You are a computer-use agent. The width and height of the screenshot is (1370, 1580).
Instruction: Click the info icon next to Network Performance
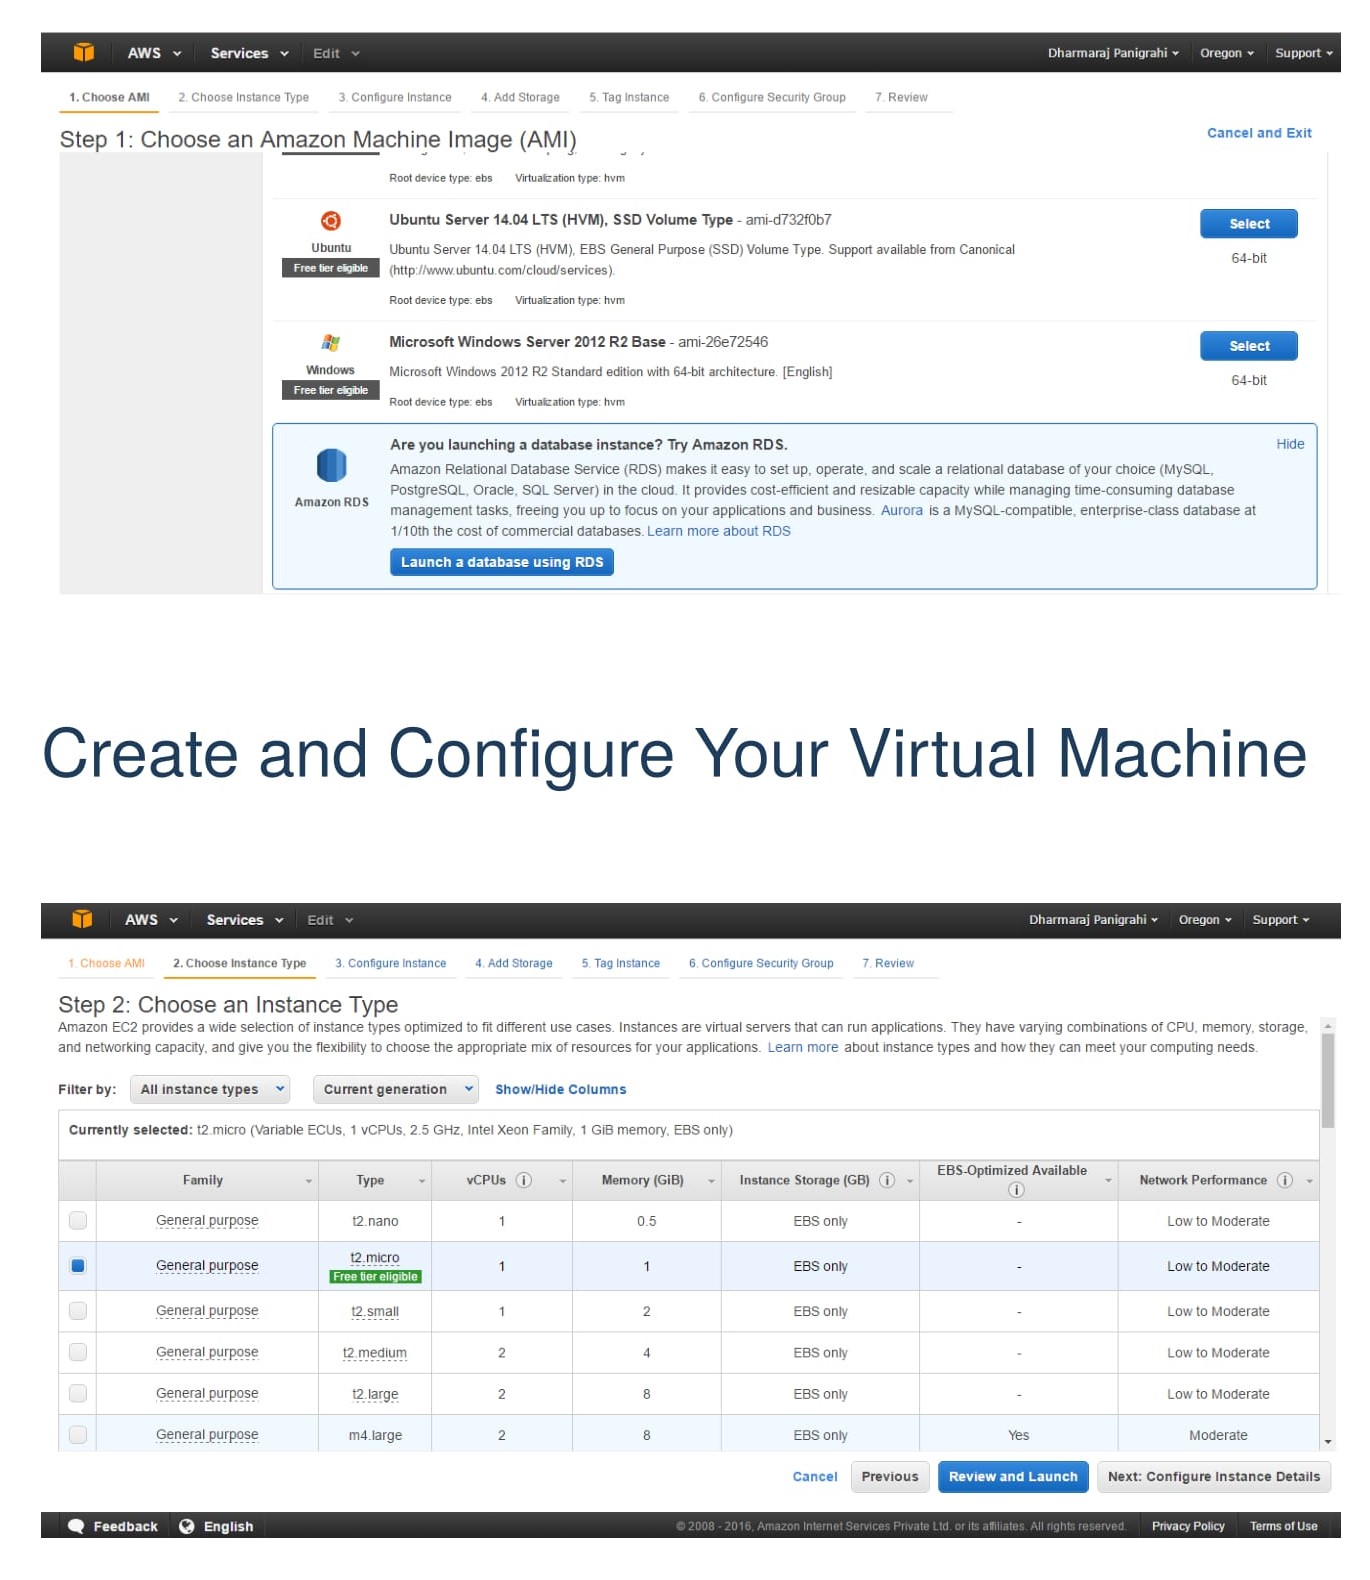(x=1285, y=1180)
